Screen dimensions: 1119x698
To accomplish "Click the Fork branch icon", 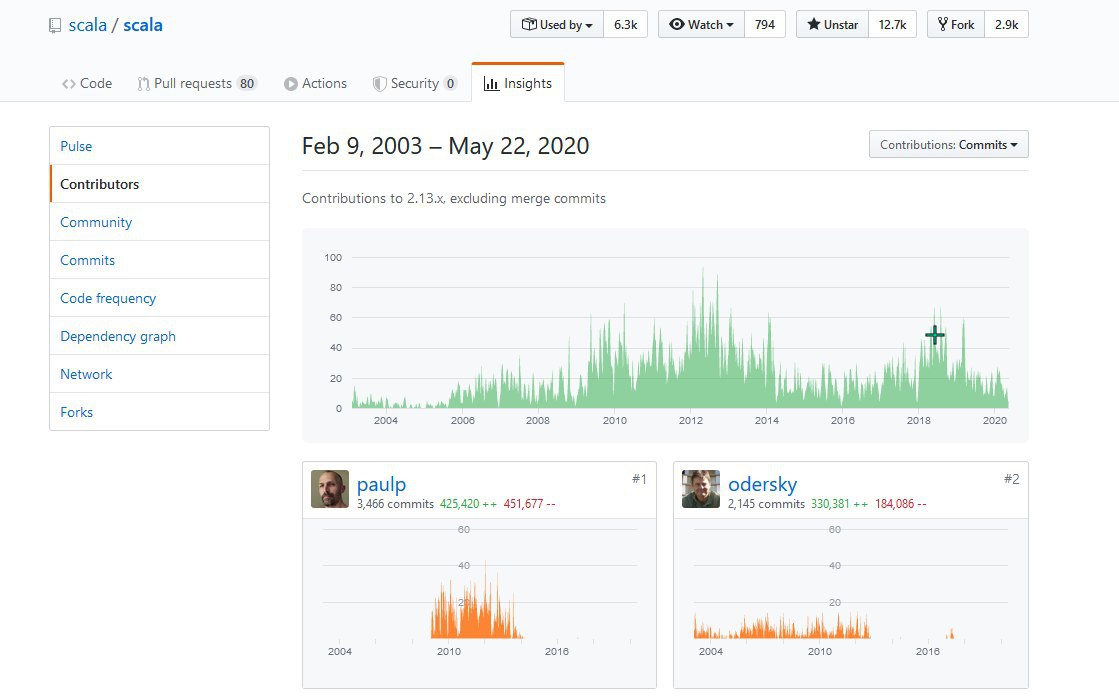I will point(943,24).
